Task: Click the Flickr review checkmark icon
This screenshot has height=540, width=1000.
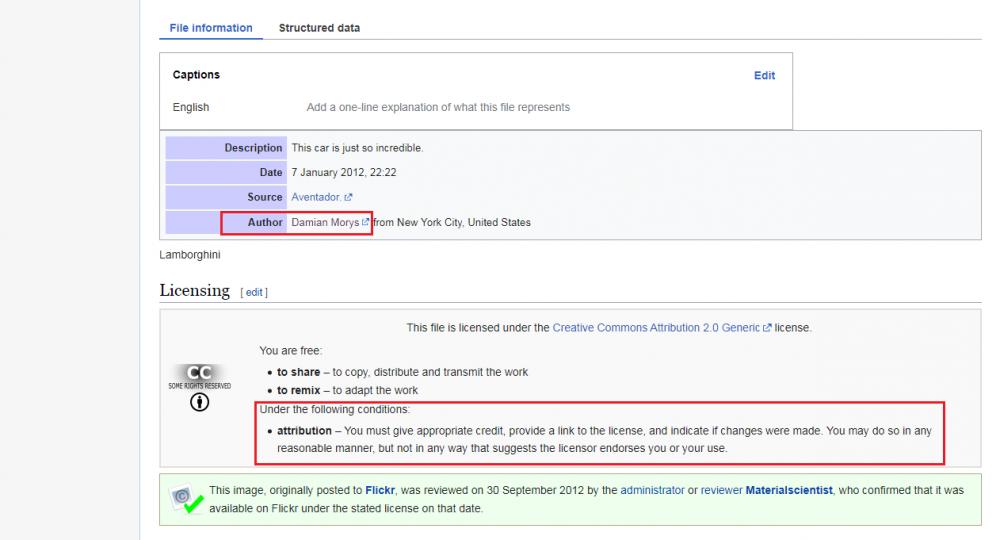Action: pyautogui.click(x=186, y=499)
